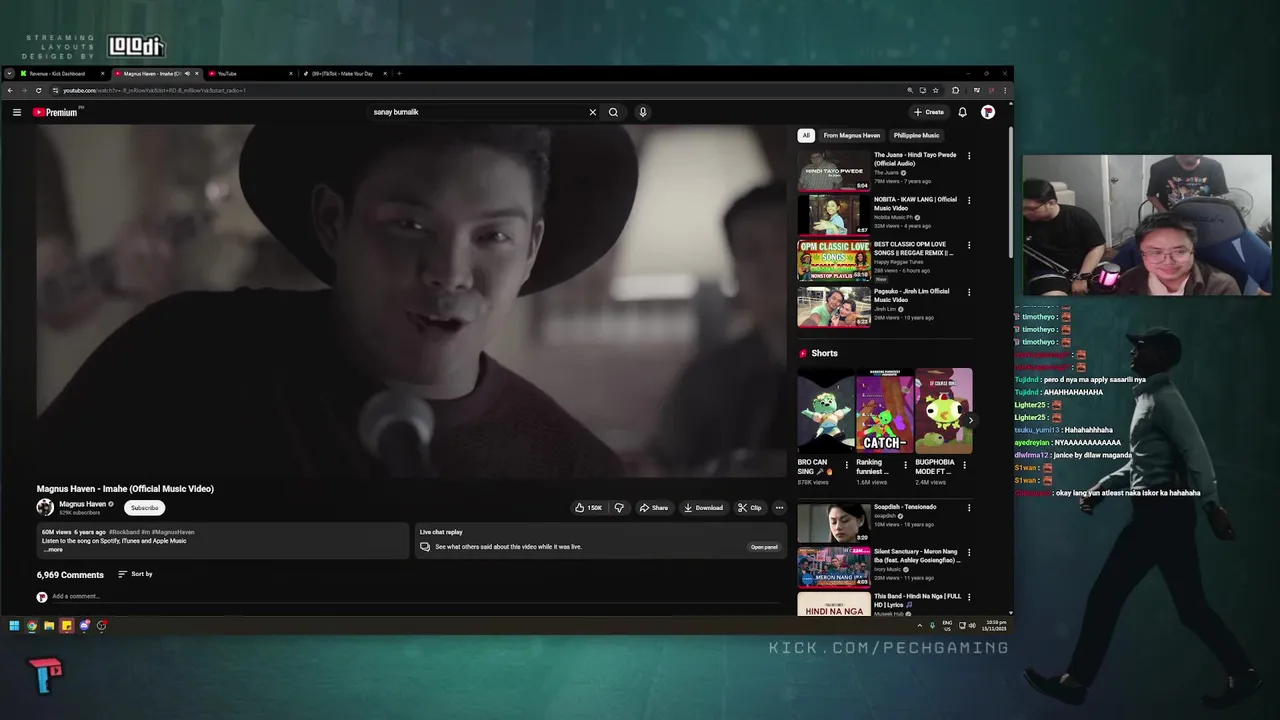Dislike the video
This screenshot has height=720, width=1280.
[619, 508]
